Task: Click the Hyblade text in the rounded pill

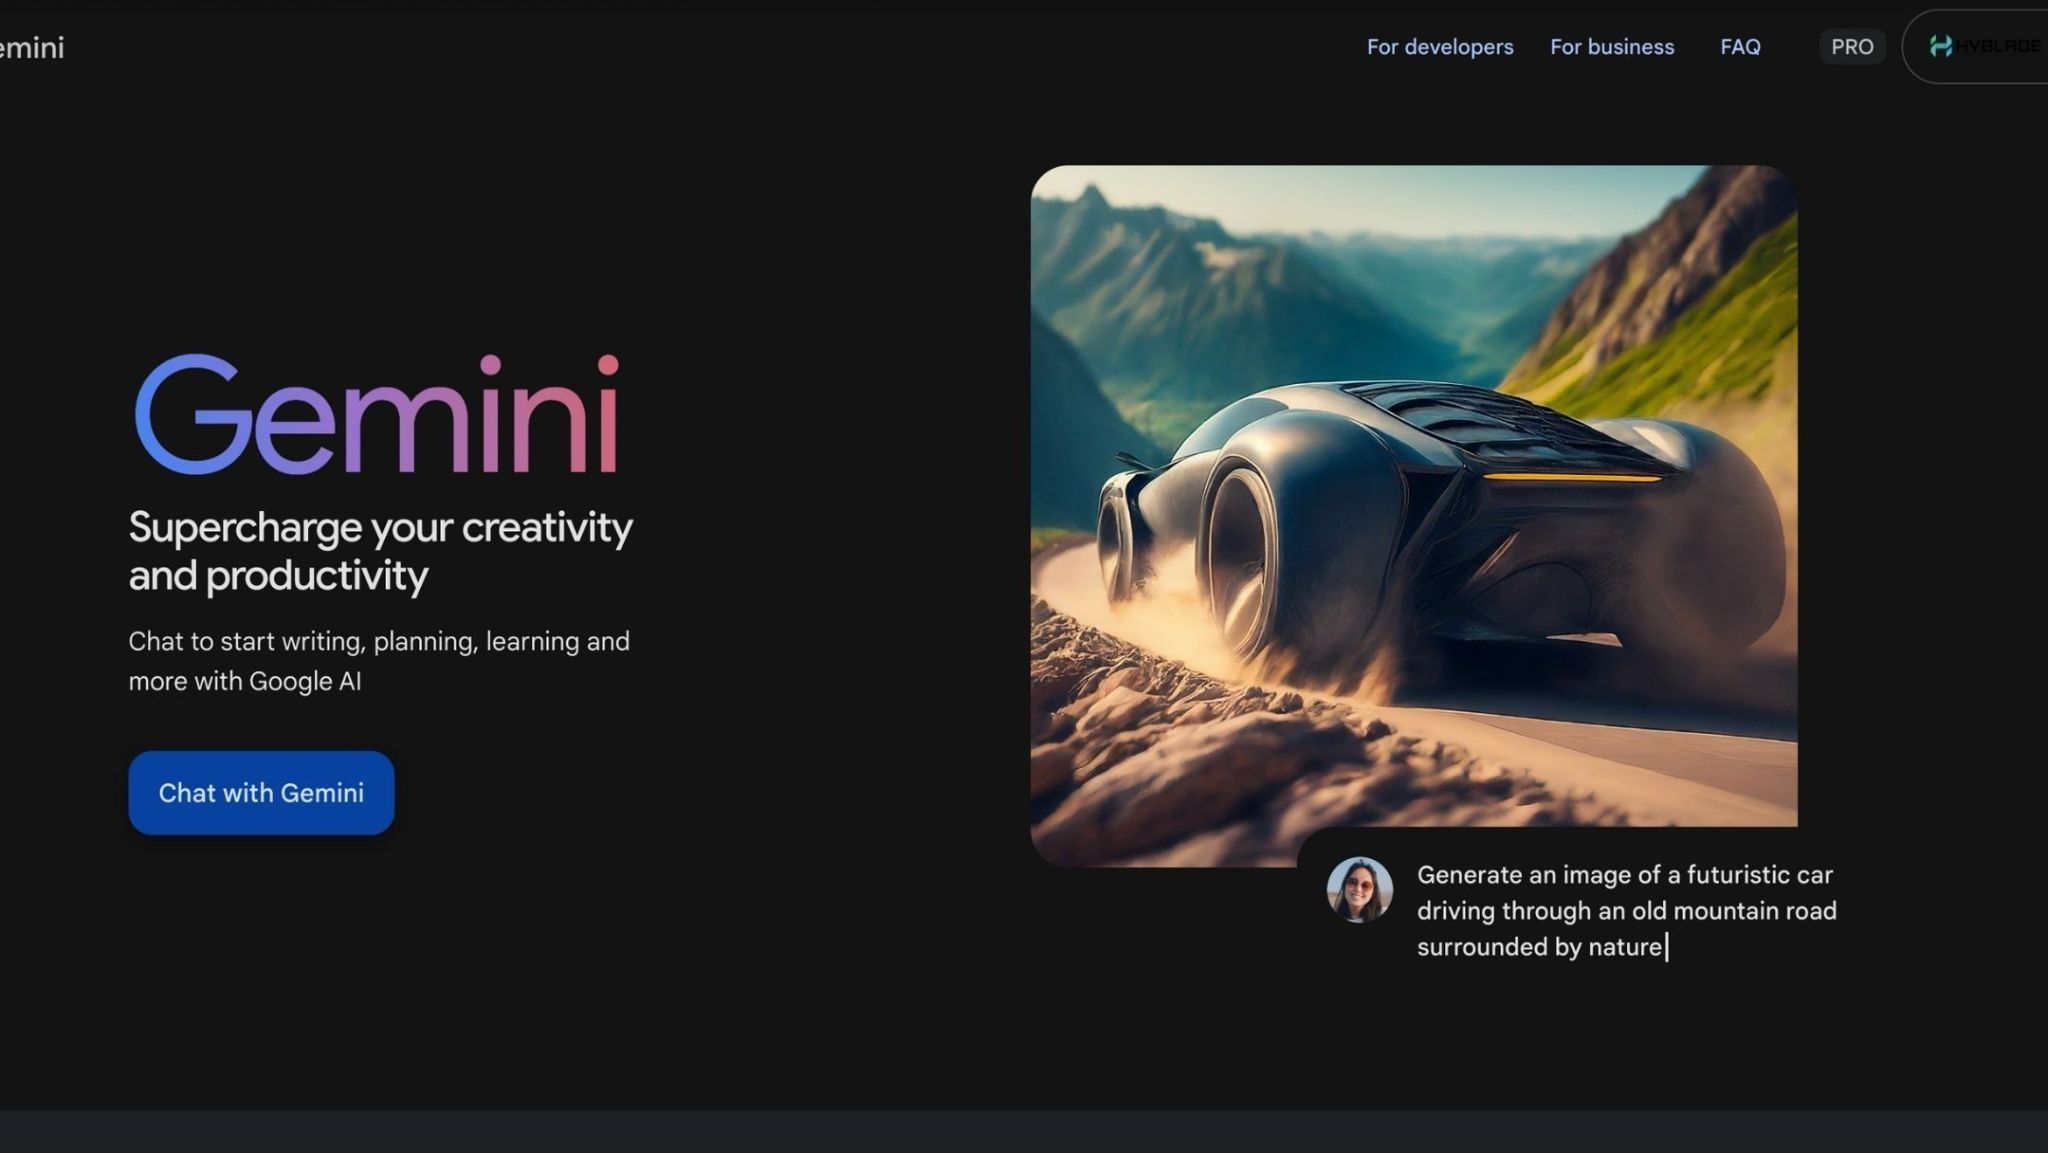Action: [1998, 46]
